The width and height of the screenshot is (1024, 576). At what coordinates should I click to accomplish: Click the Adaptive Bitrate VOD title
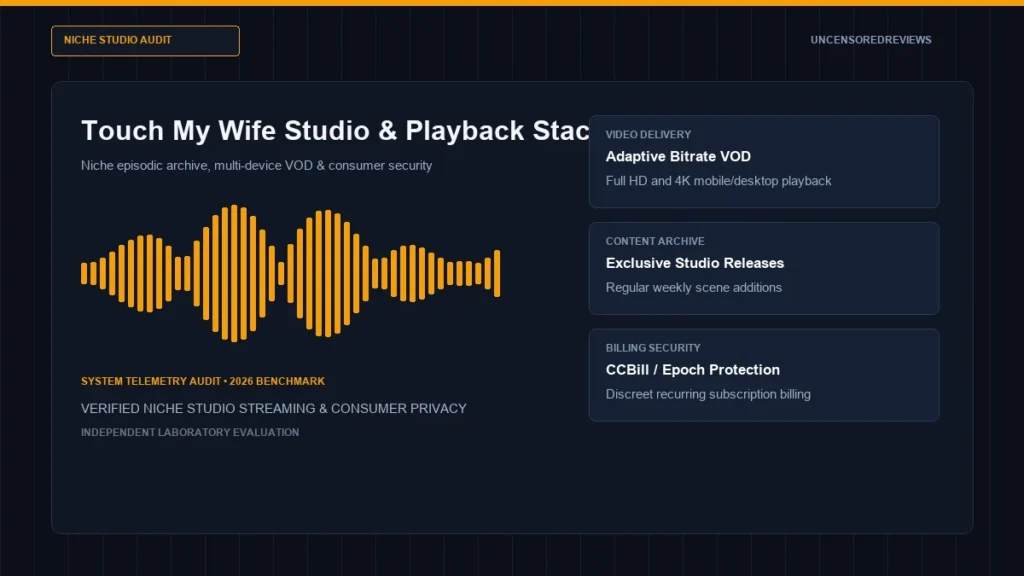coord(678,156)
